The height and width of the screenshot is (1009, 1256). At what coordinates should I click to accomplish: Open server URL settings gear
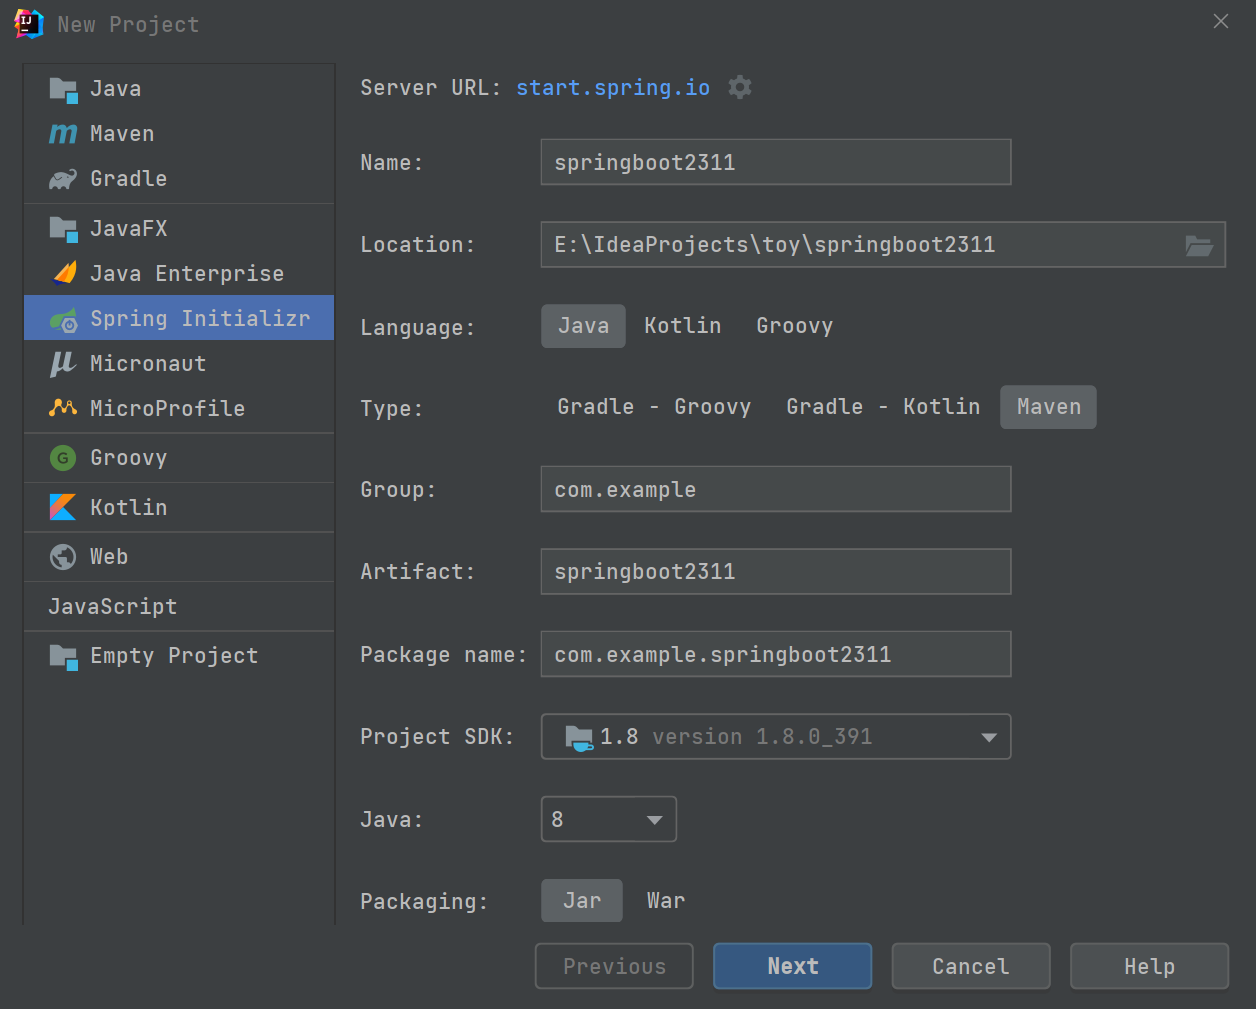pyautogui.click(x=740, y=87)
